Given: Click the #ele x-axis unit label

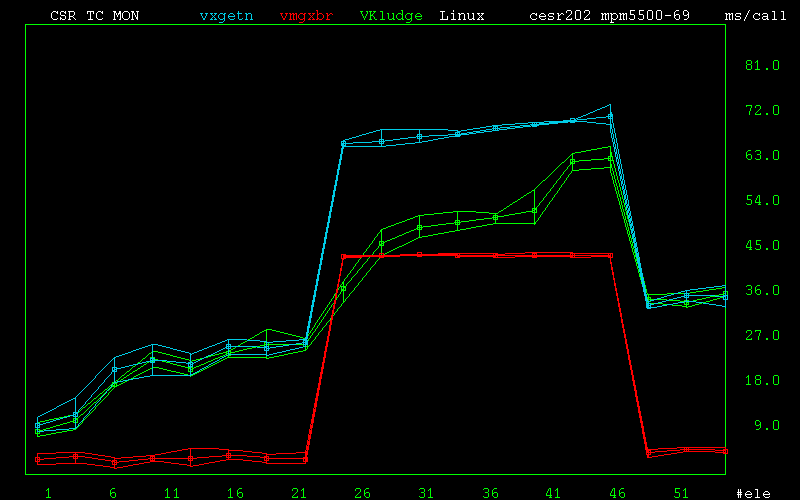Looking at the screenshot, I should pos(753,493).
